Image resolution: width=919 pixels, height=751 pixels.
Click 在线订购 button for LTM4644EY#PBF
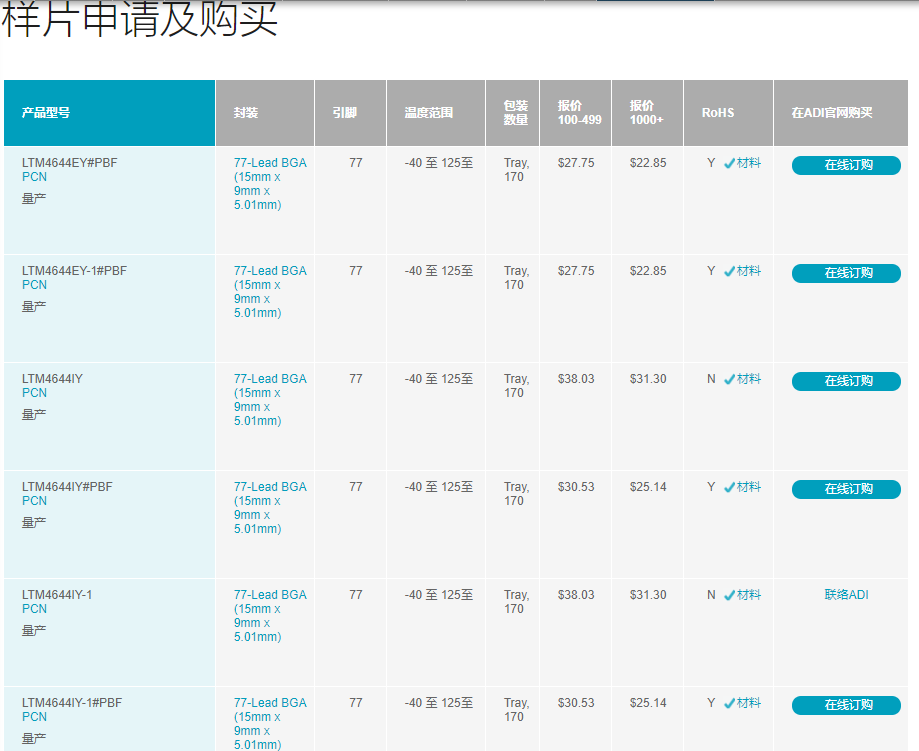point(846,165)
